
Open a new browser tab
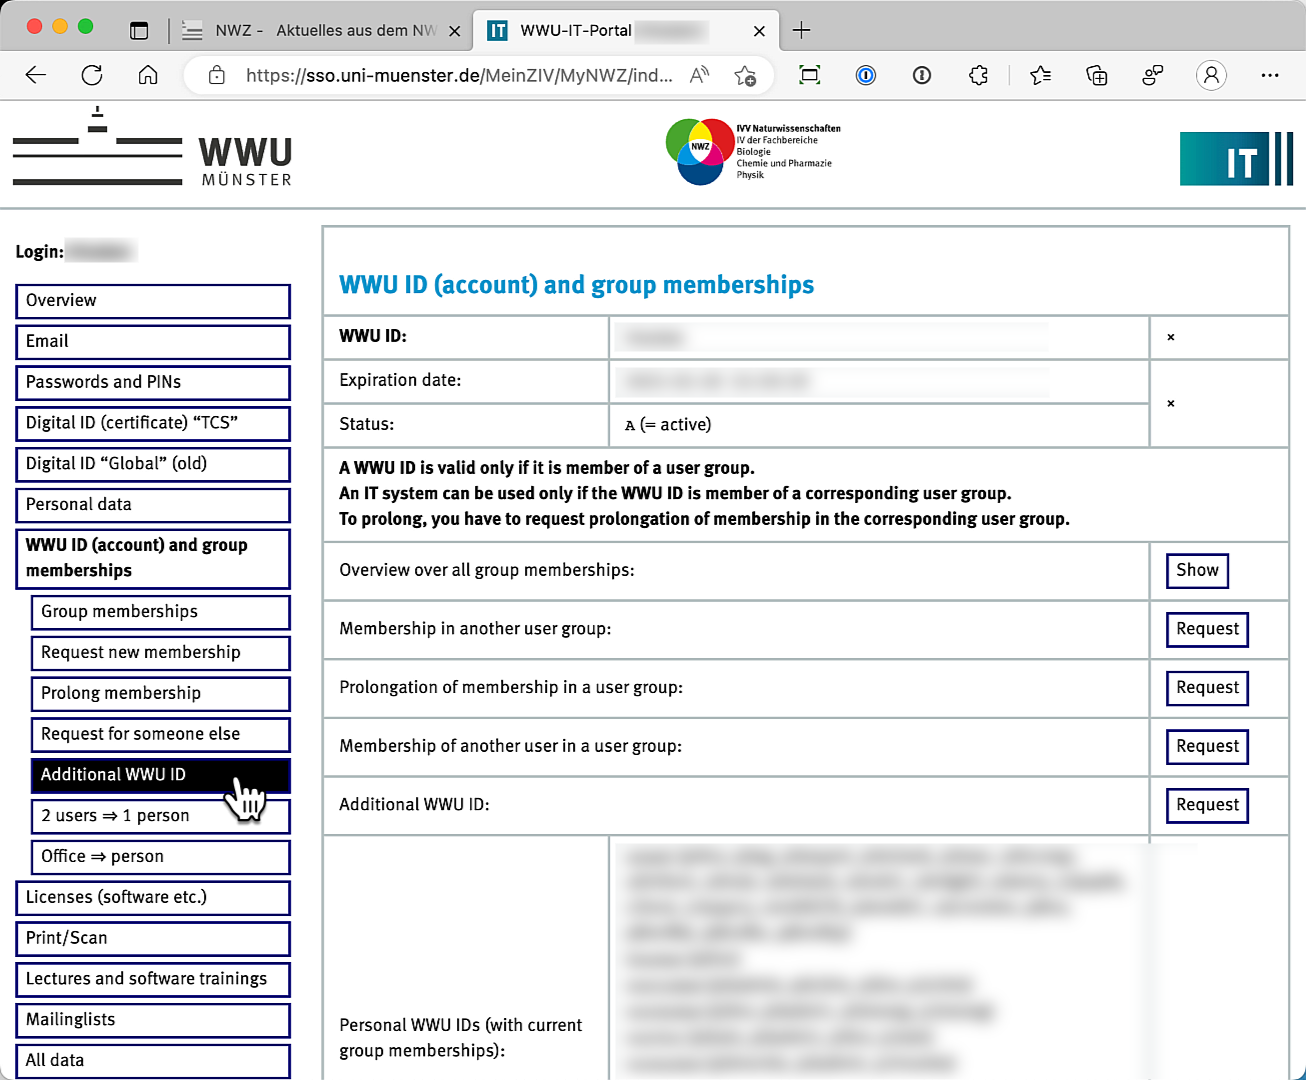click(x=801, y=30)
